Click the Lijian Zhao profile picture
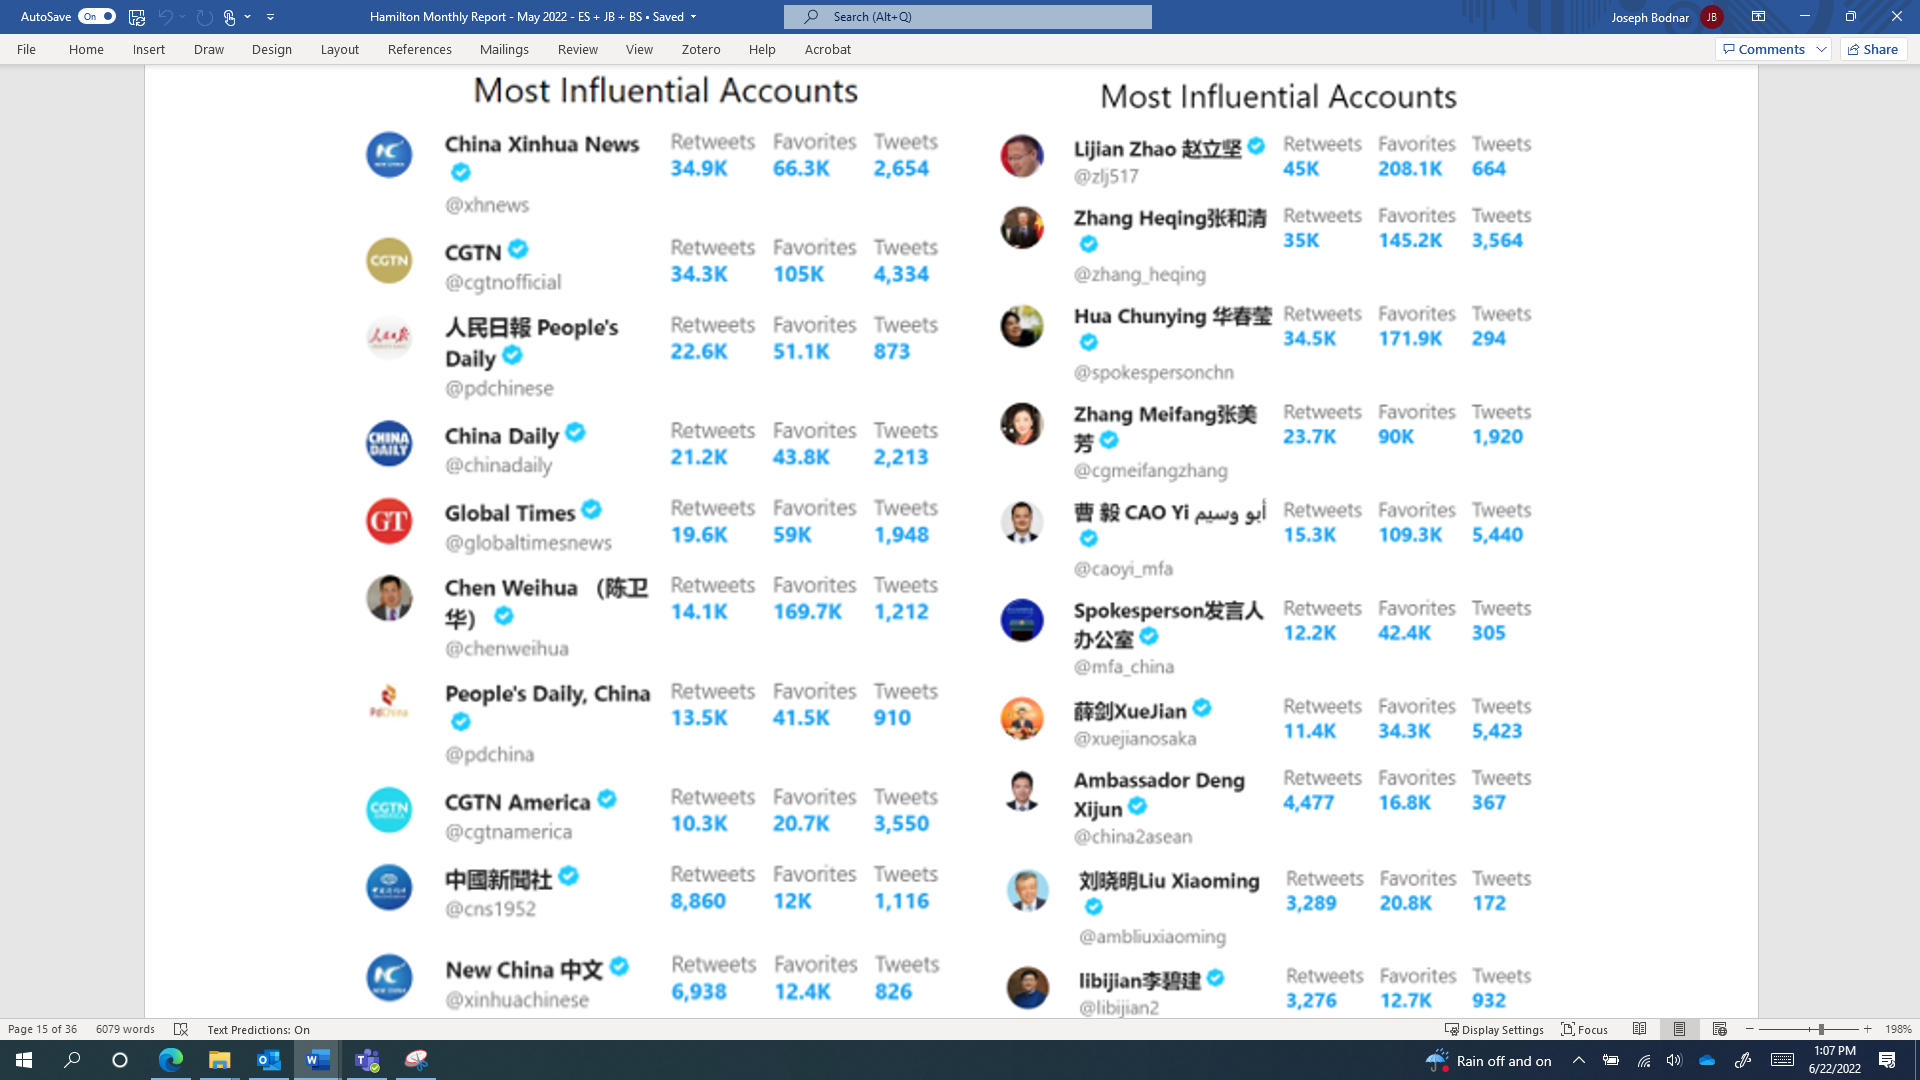 tap(1021, 156)
